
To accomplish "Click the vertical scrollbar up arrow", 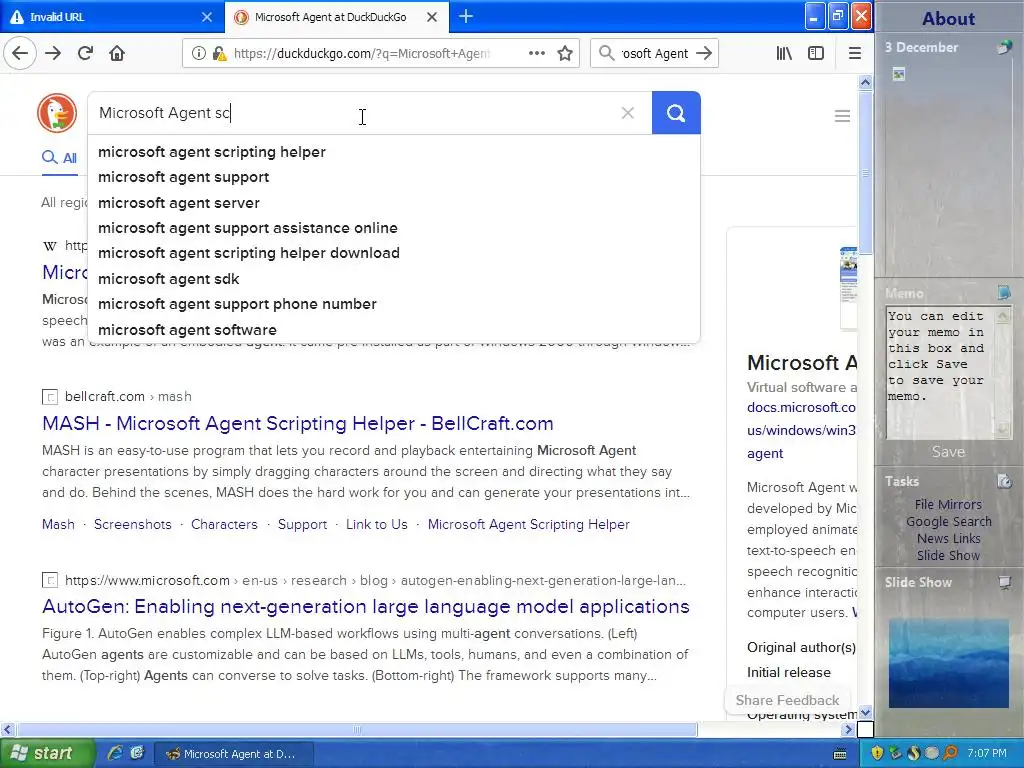I will click(x=865, y=82).
